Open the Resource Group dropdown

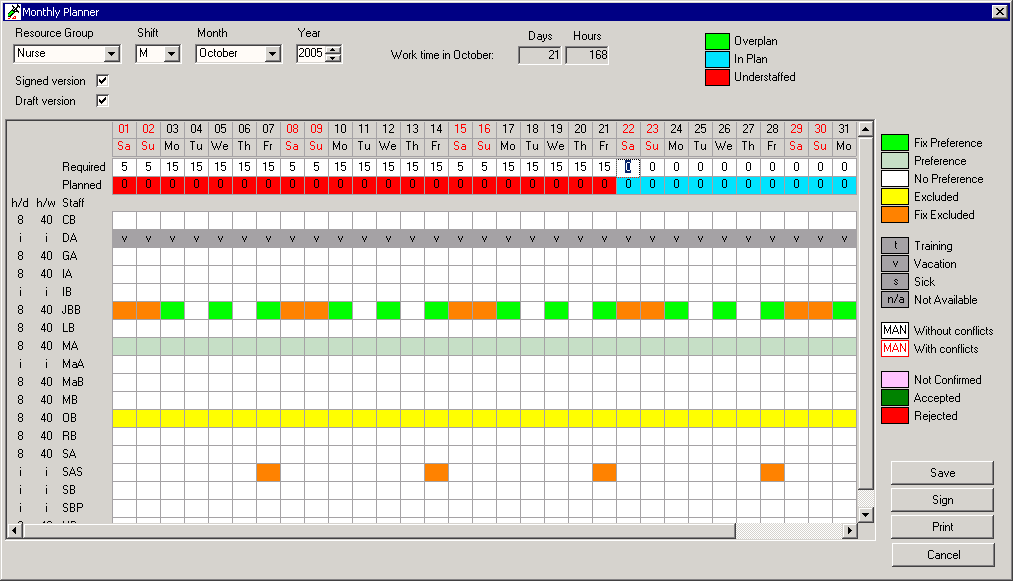112,54
